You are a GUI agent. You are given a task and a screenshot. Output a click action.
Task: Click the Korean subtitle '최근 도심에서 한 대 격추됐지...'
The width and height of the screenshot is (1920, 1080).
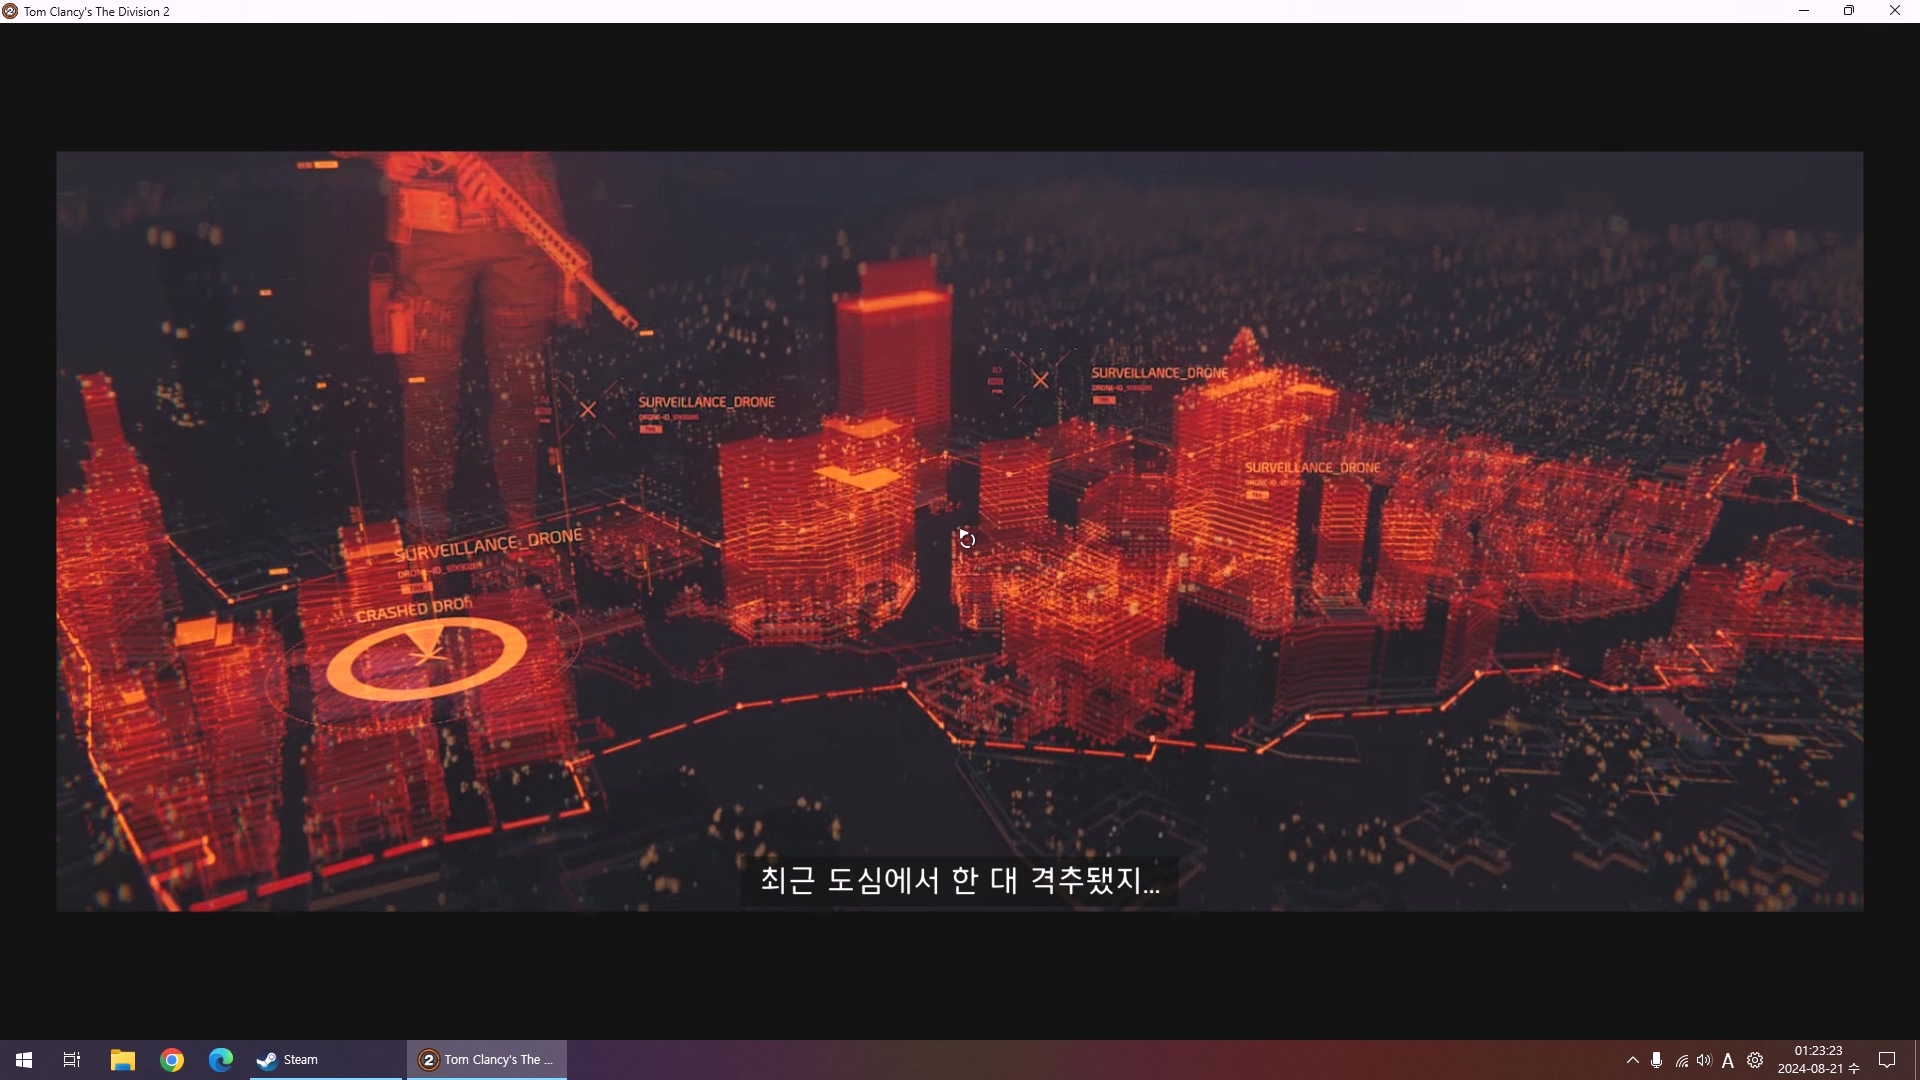[x=960, y=880]
